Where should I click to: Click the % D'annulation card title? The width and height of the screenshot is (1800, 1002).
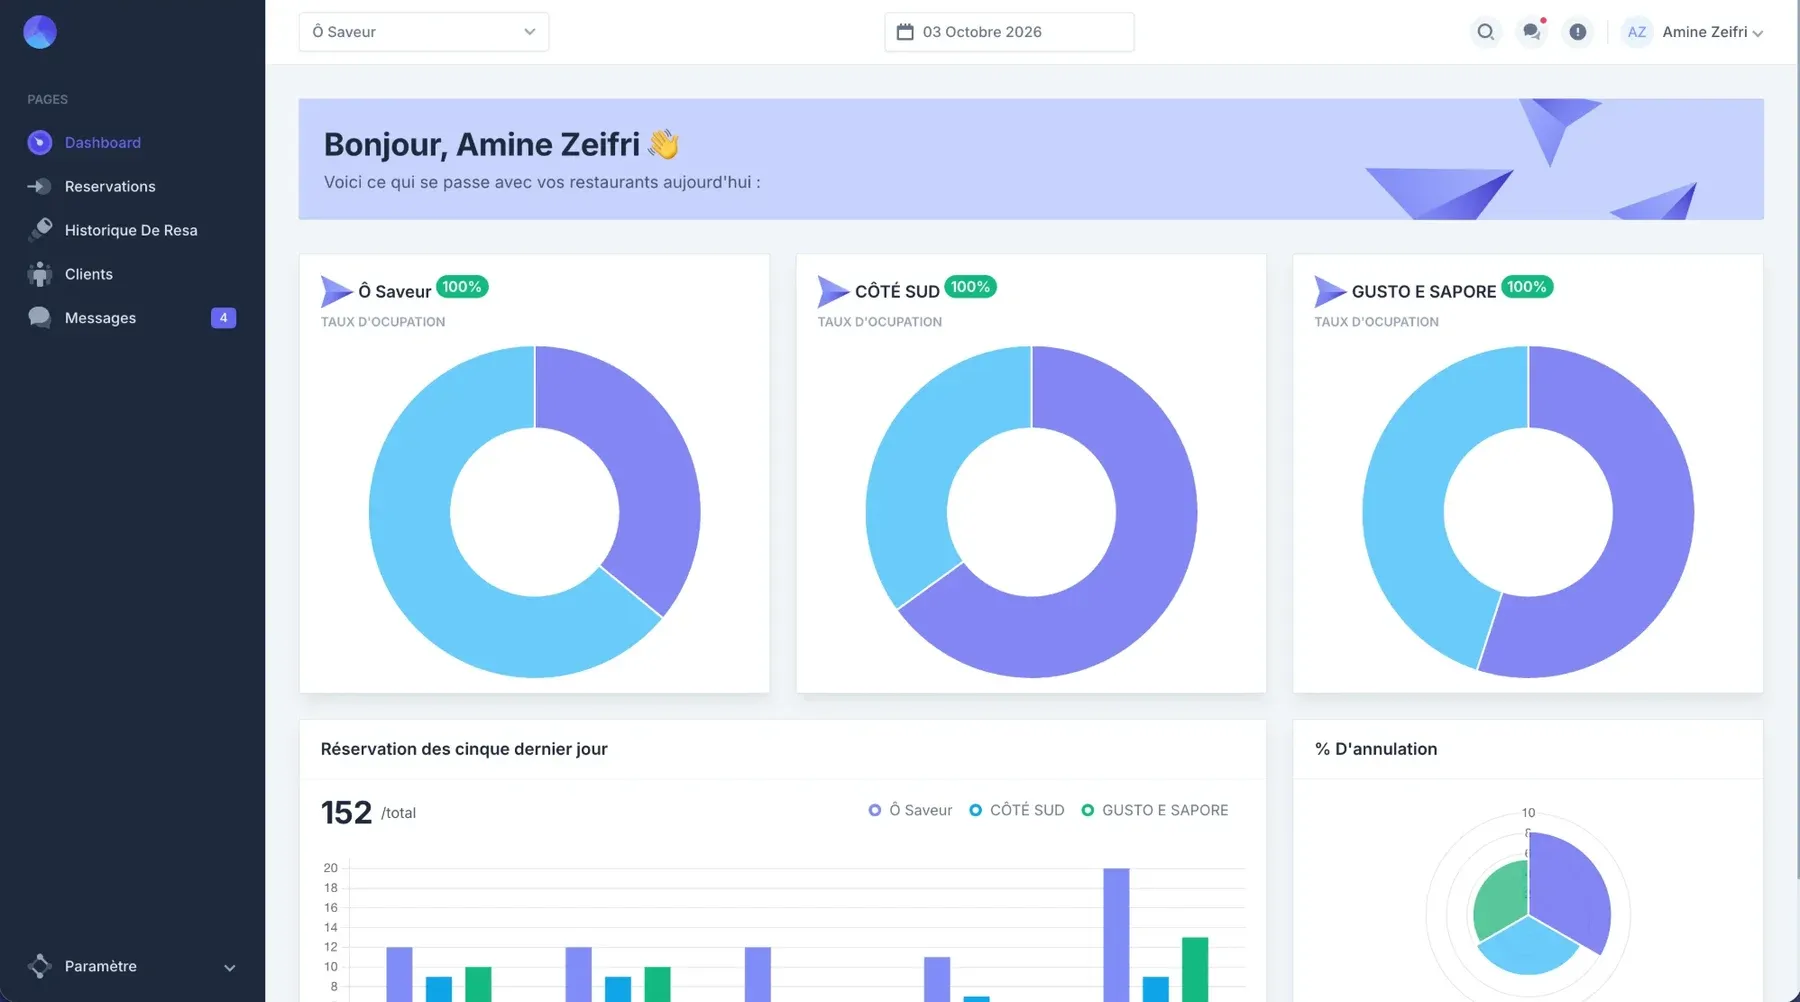[1376, 749]
